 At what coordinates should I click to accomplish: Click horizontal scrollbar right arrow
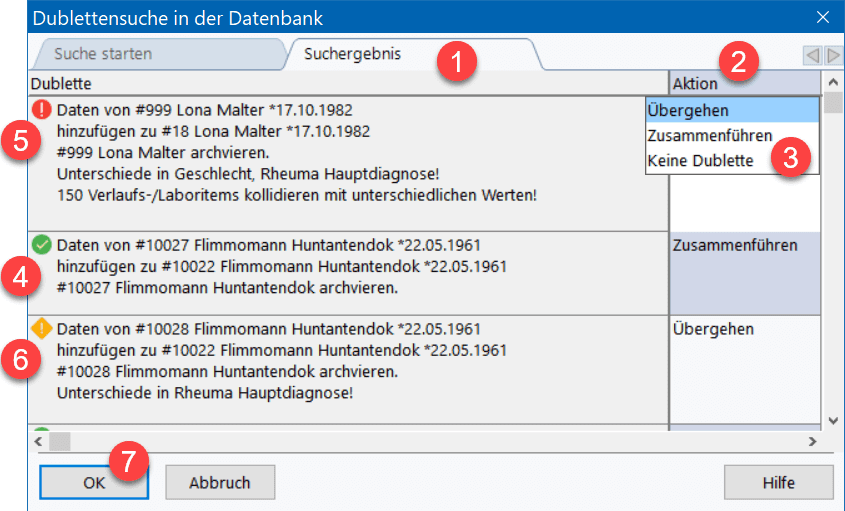(x=812, y=440)
